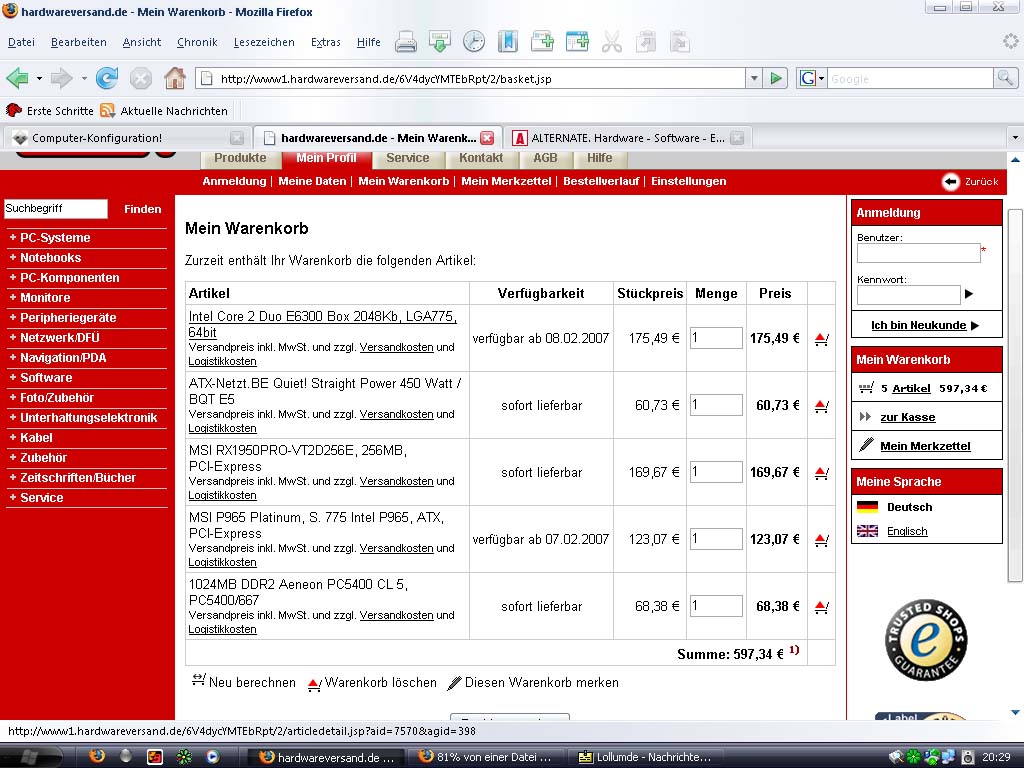
Task: Click the page vertical scrollbar
Action: pyautogui.click(x=1014, y=396)
